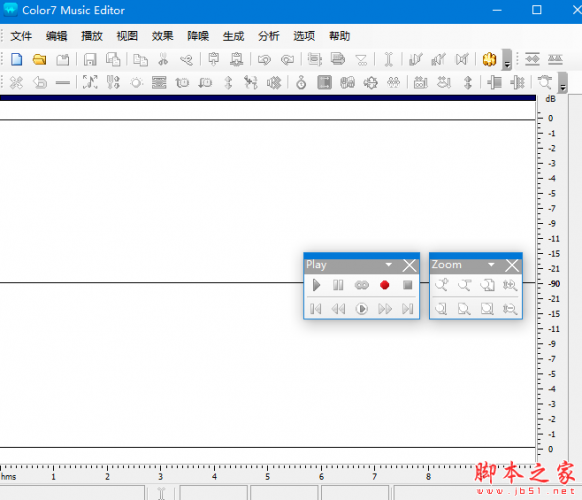Click the horizontal bar silence icon
582x500 pixels.
pos(63,83)
